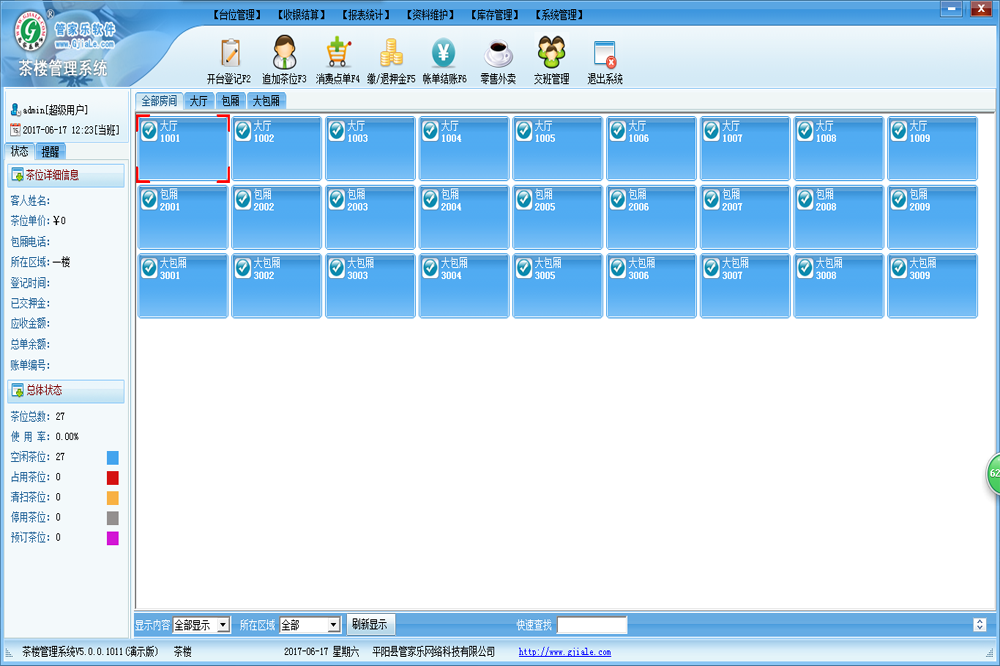Click the checkmark icon on 大厅 1007
Screen dimensions: 1000x666
click(x=712, y=131)
